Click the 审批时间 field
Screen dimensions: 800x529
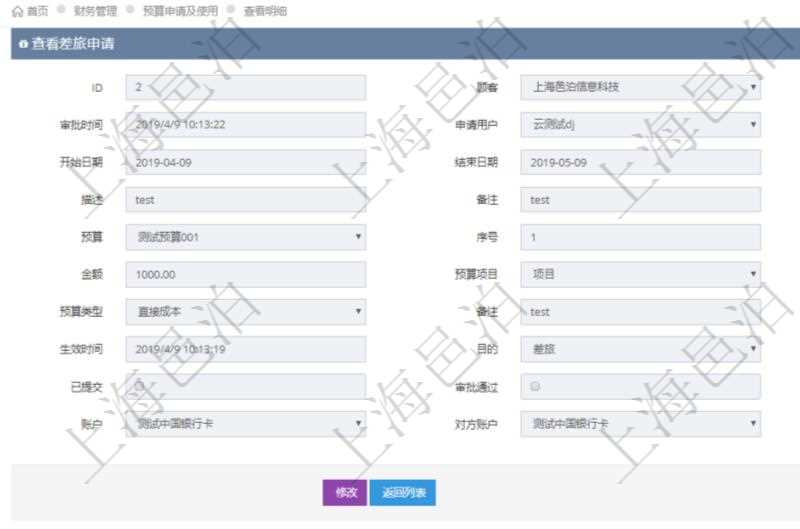click(x=245, y=124)
